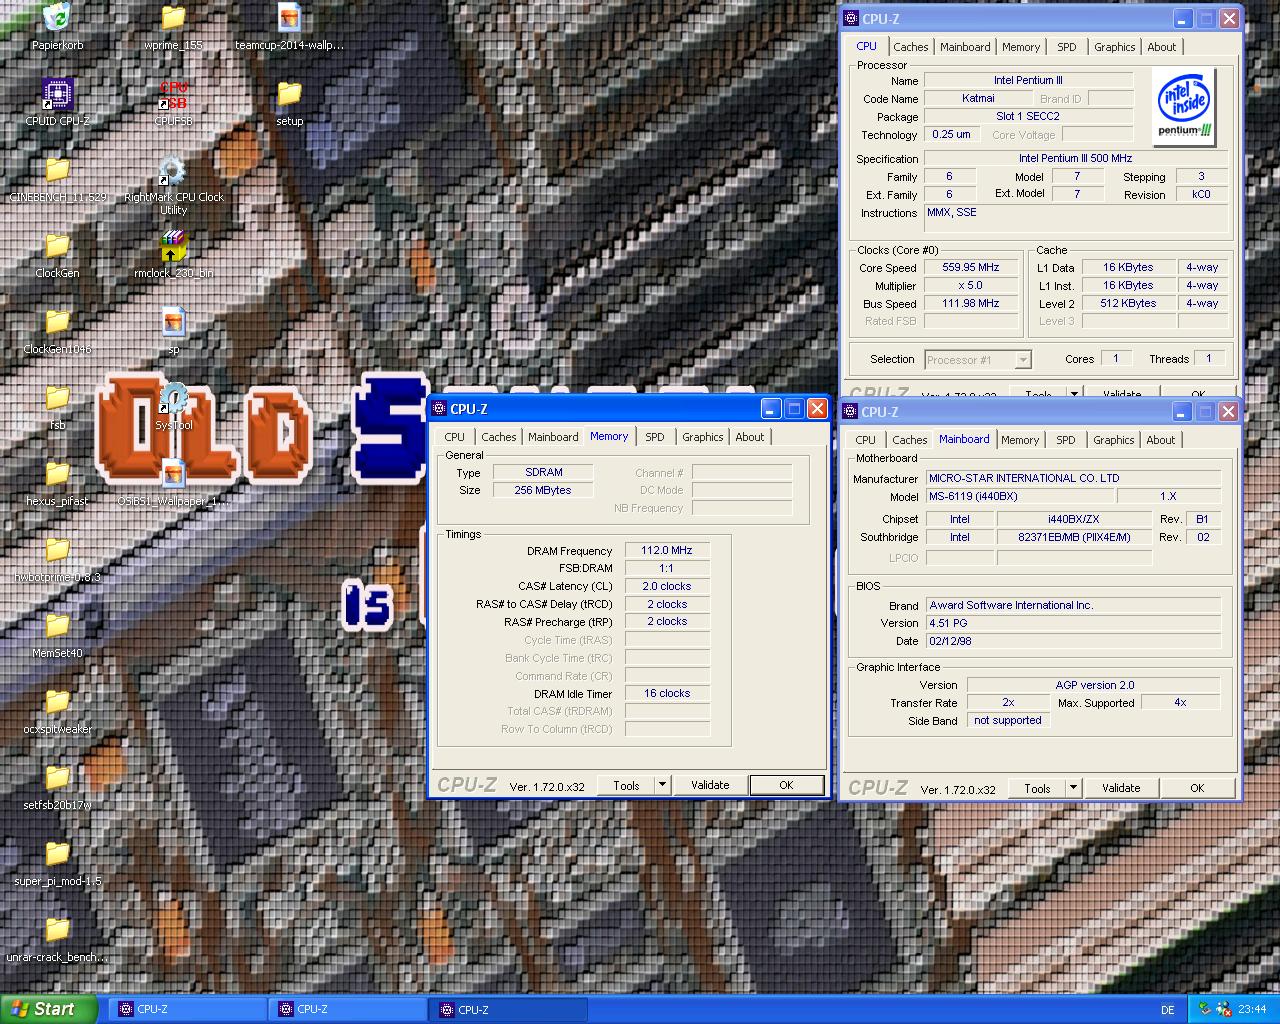Open the OSBS1_Wallpaper image file
The height and width of the screenshot is (1024, 1280).
(x=173, y=474)
